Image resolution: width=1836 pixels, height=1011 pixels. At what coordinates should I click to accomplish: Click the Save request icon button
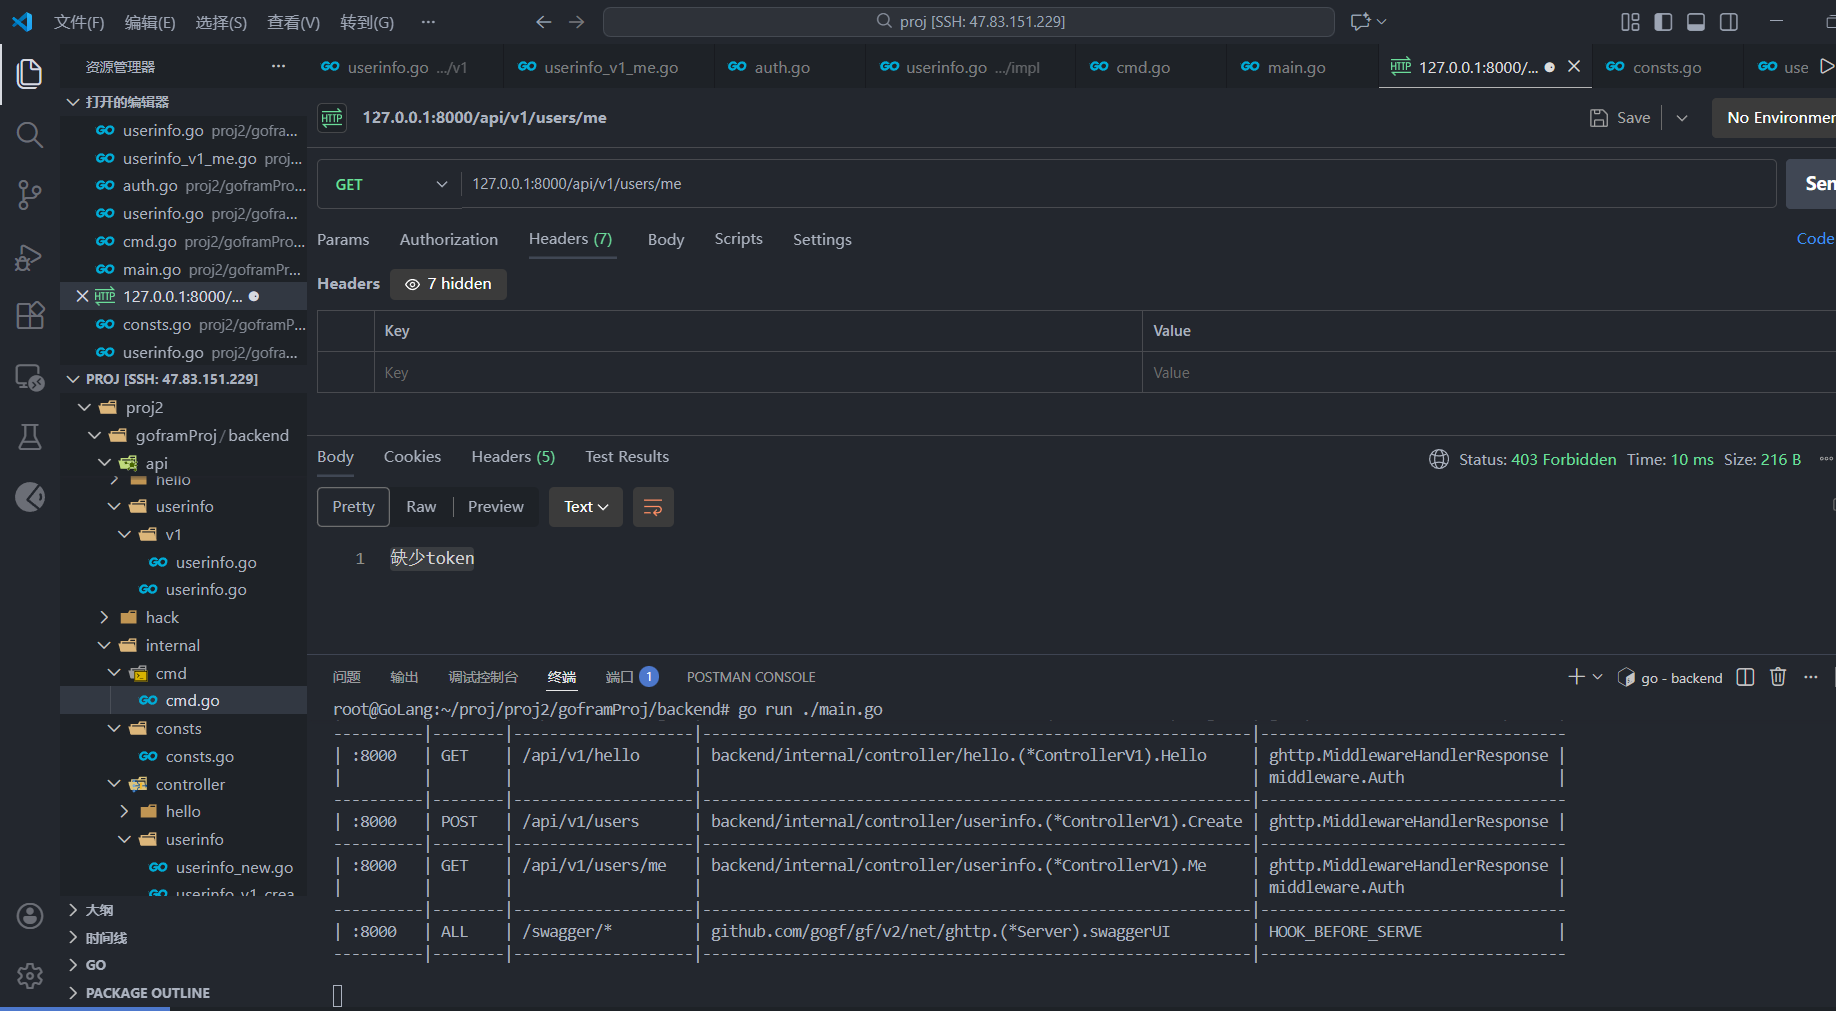click(x=1620, y=118)
